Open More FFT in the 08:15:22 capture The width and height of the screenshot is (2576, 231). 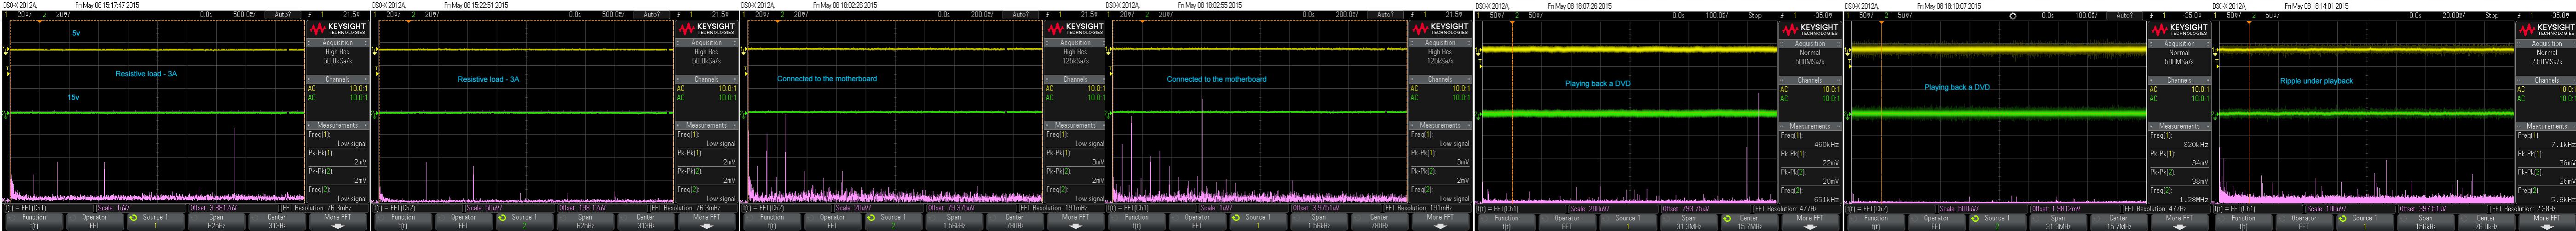click(x=706, y=221)
